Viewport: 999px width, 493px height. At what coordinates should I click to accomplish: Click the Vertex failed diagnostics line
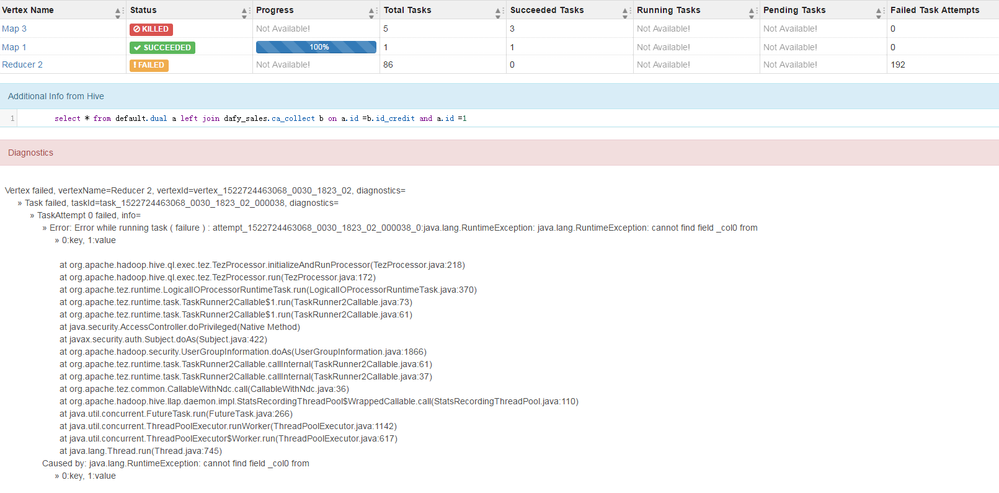tap(205, 190)
